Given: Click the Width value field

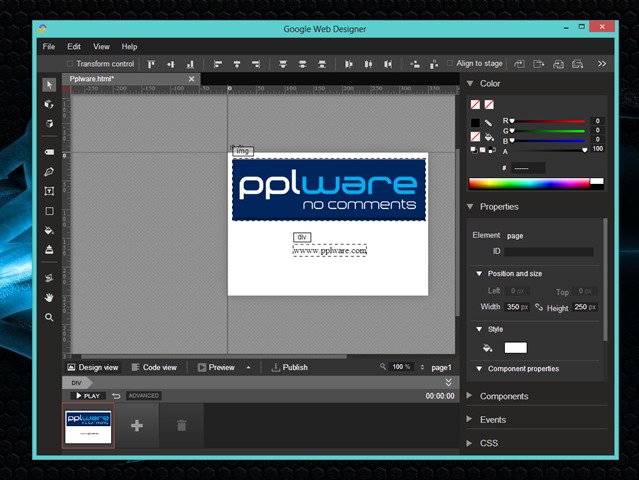Looking at the screenshot, I should click(x=517, y=307).
